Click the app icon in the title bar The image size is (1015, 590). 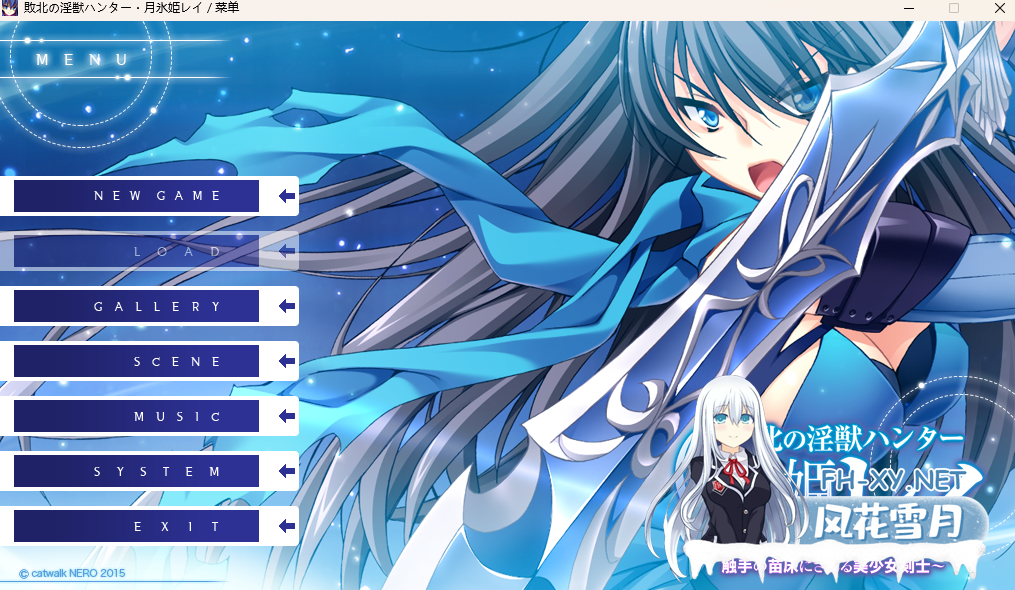tap(11, 8)
